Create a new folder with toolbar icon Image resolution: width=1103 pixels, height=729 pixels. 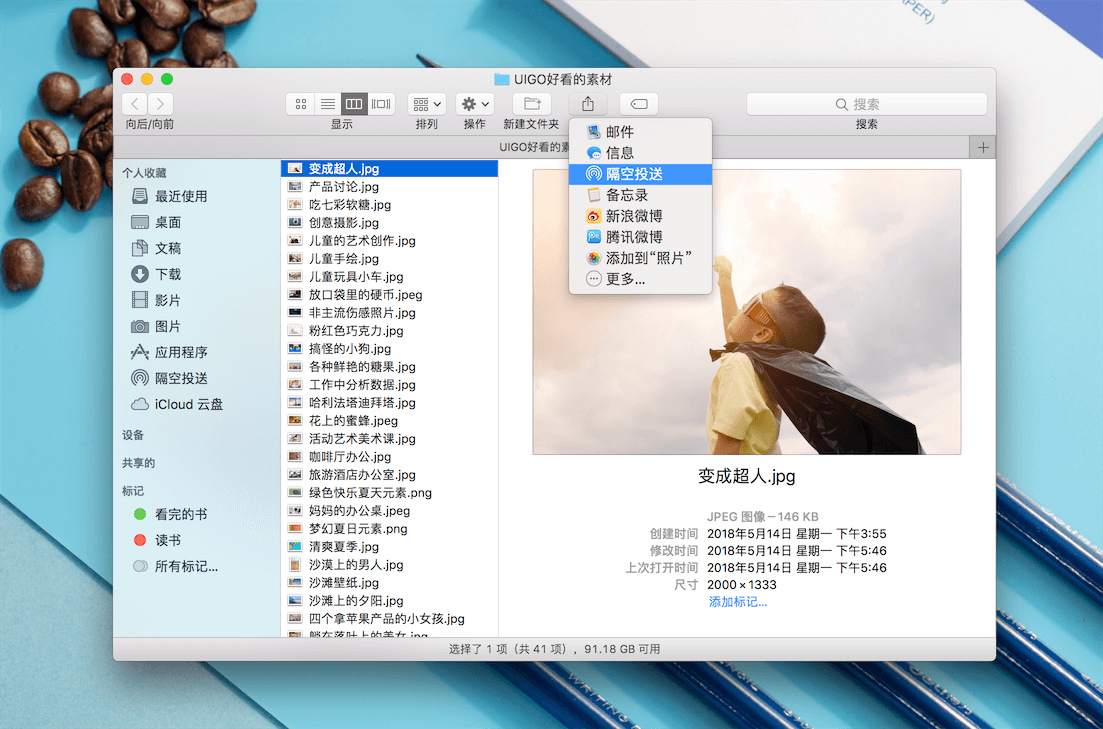[x=532, y=104]
